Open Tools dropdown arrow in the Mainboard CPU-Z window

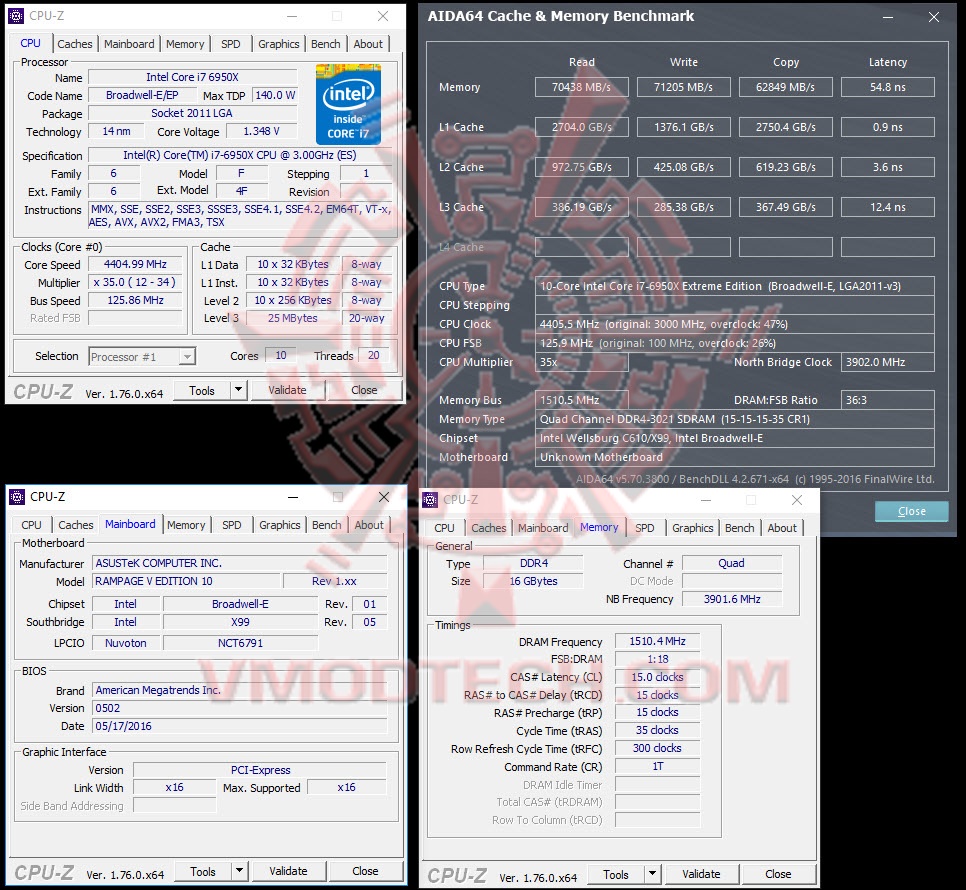point(240,871)
